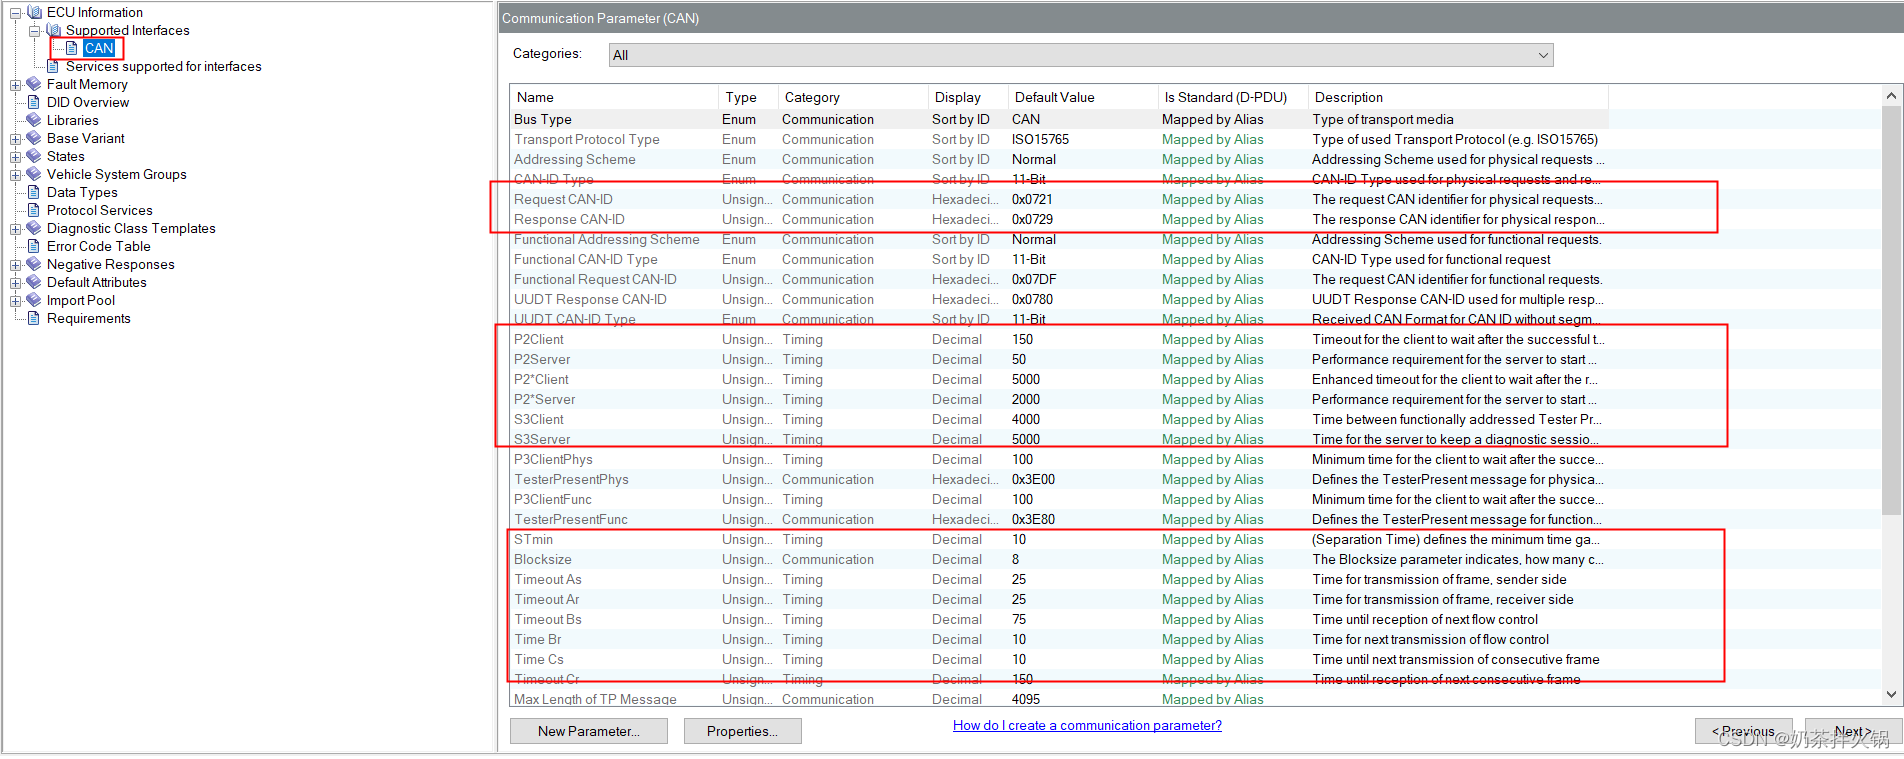The image size is (1904, 759).
Task: Sort table by Name column header
Action: point(614,97)
